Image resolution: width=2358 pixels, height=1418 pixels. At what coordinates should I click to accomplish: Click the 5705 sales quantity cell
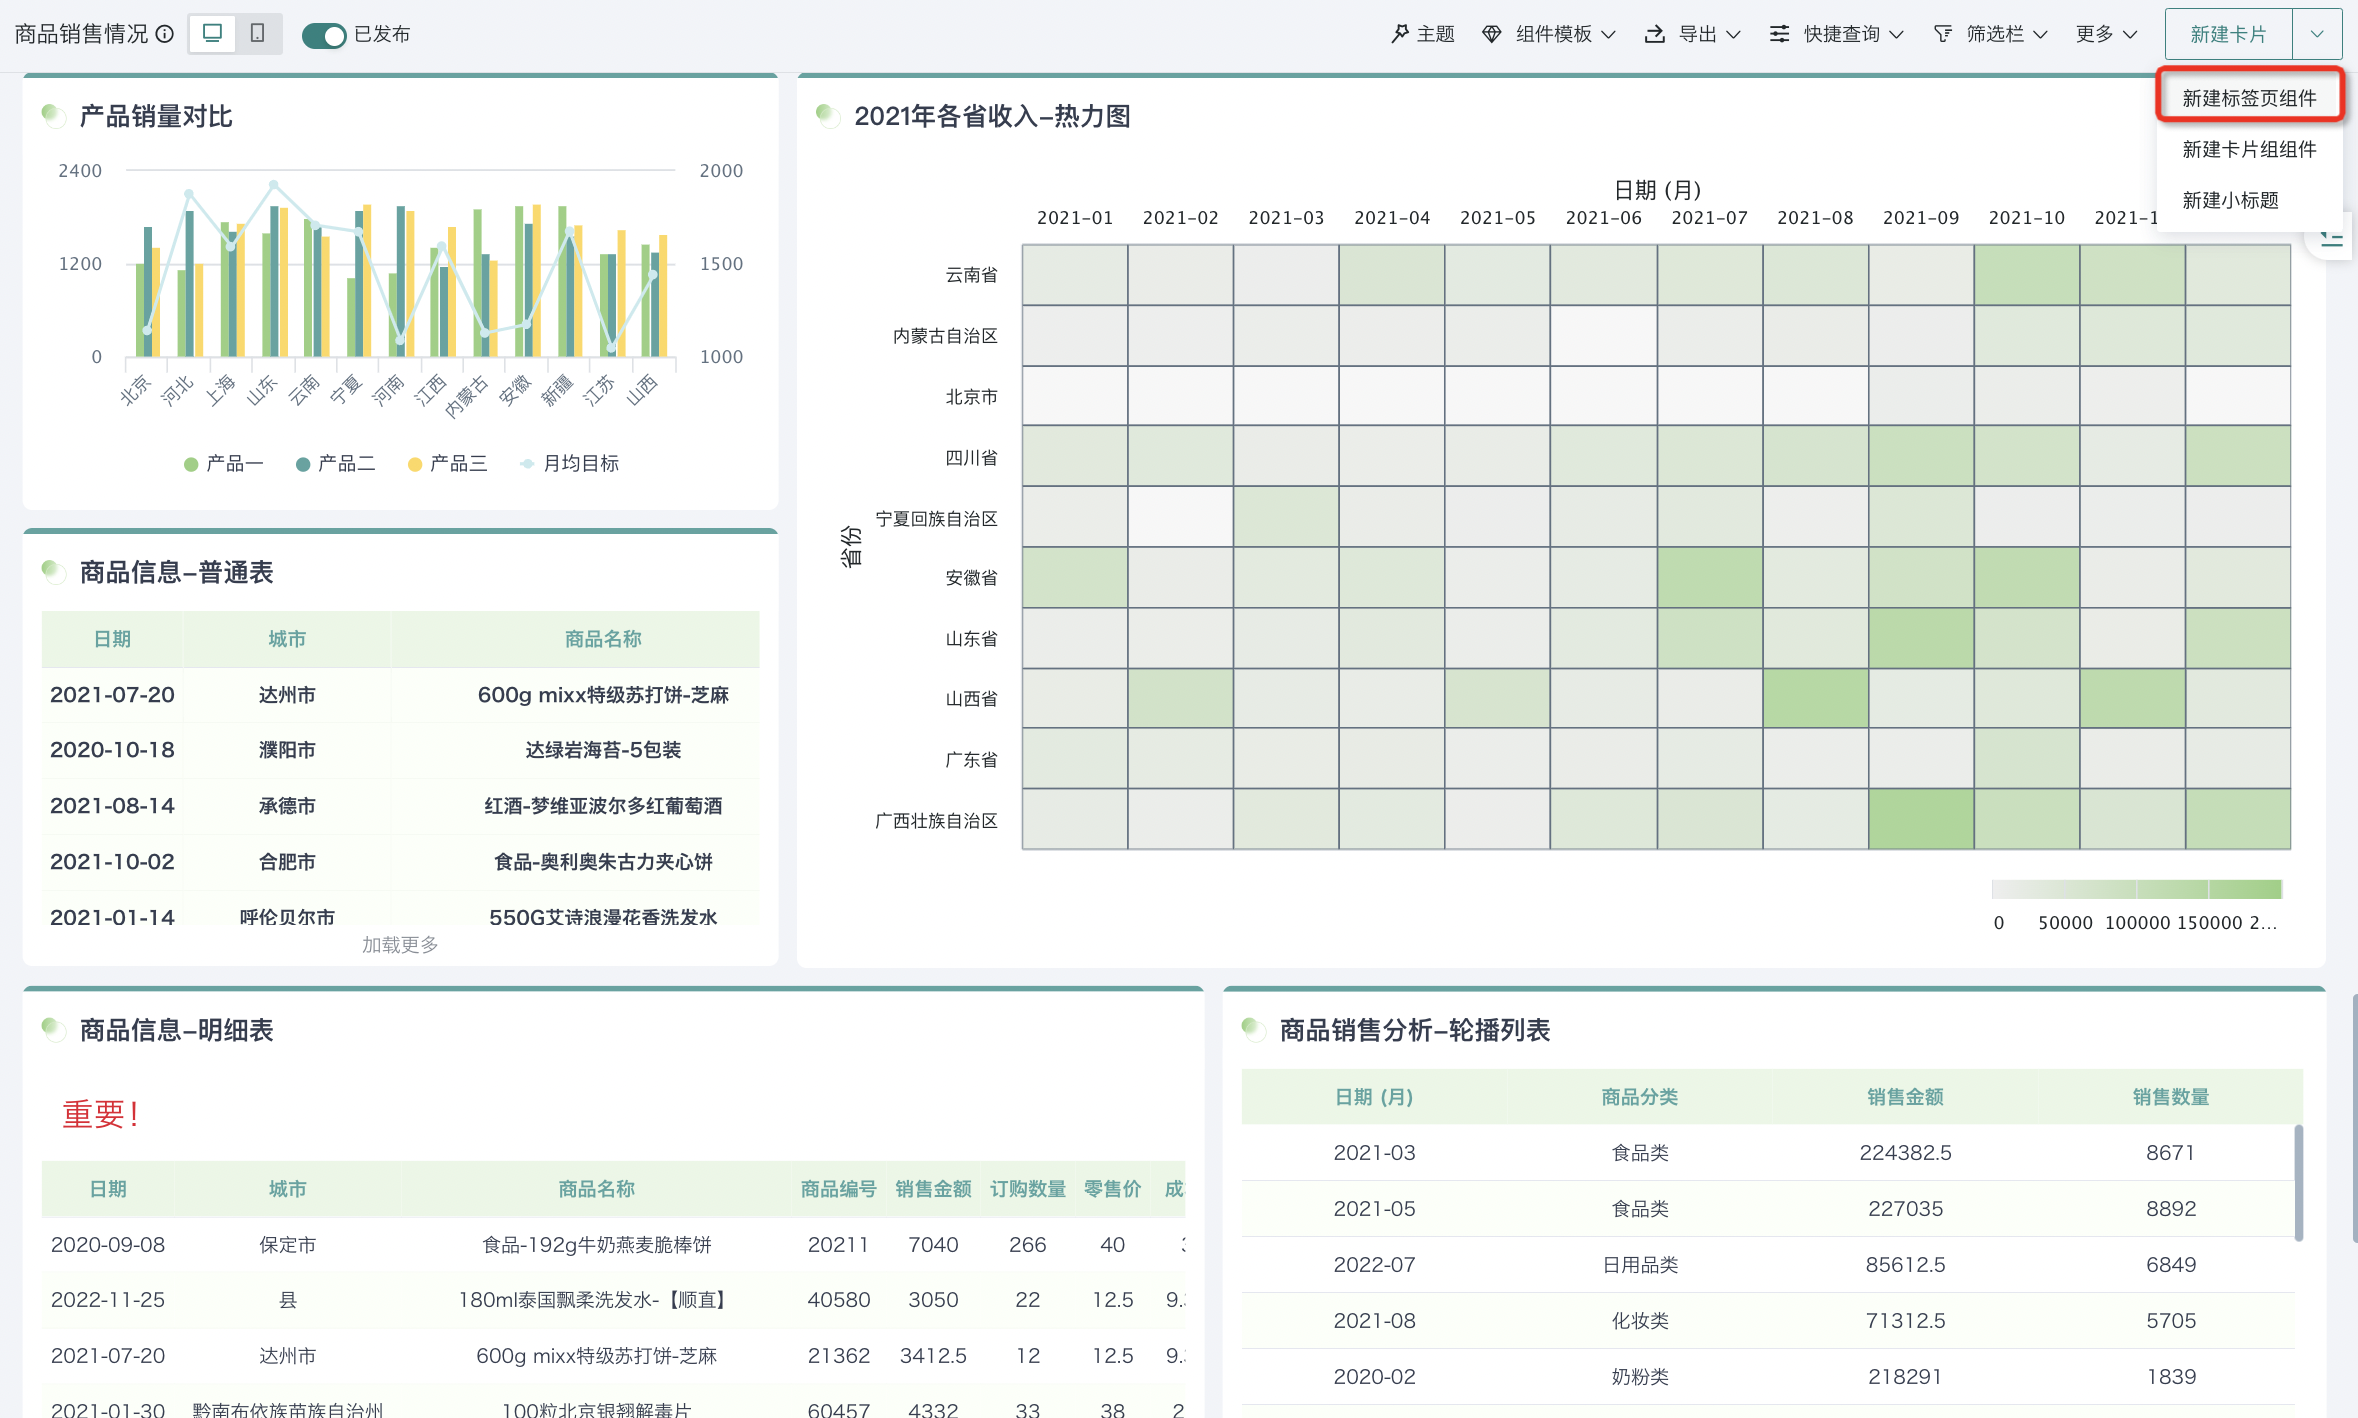point(2170,1321)
